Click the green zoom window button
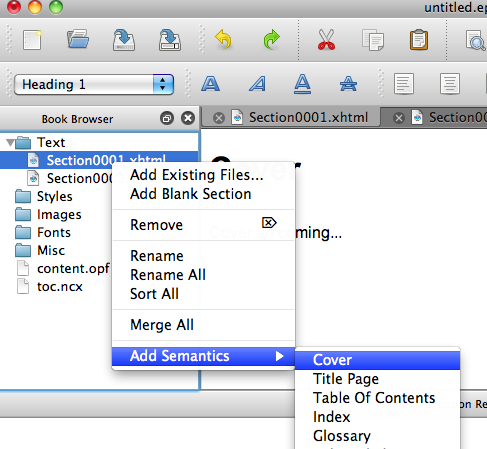The width and height of the screenshot is (487, 449). (x=56, y=7)
